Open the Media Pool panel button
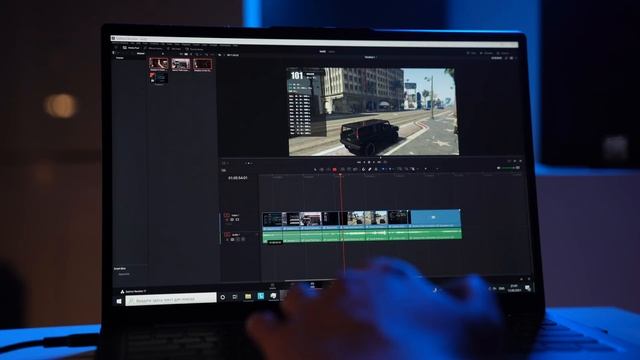 [x=131, y=48]
